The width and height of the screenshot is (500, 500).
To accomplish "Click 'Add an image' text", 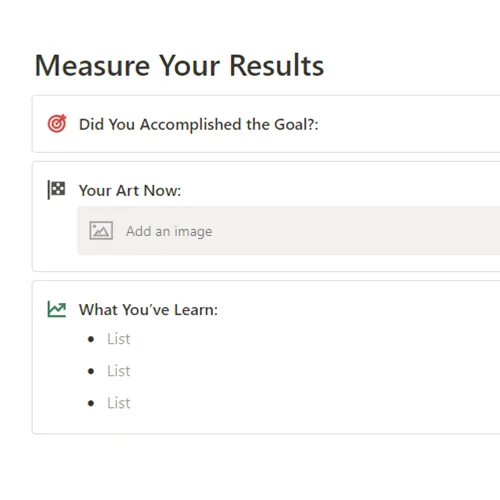I will pos(169,231).
